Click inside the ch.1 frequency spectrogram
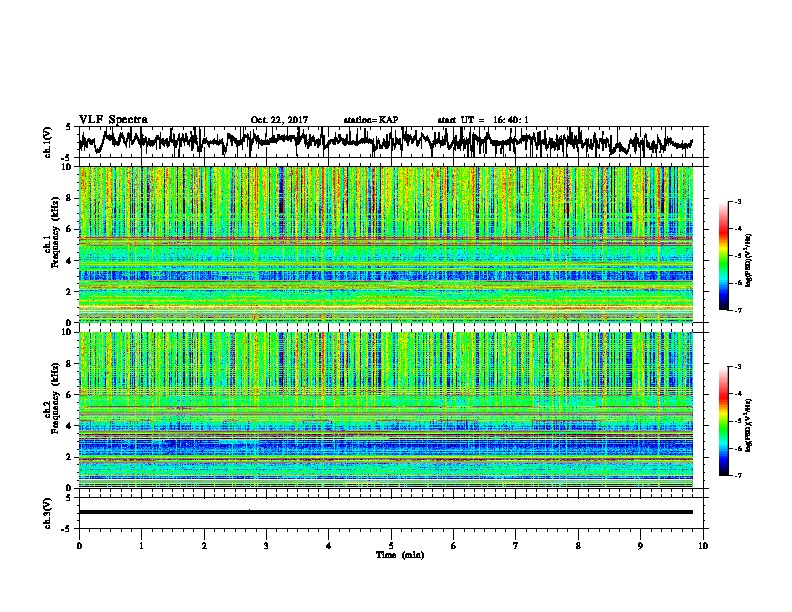Screen dimensions: 792x612 (x=386, y=244)
